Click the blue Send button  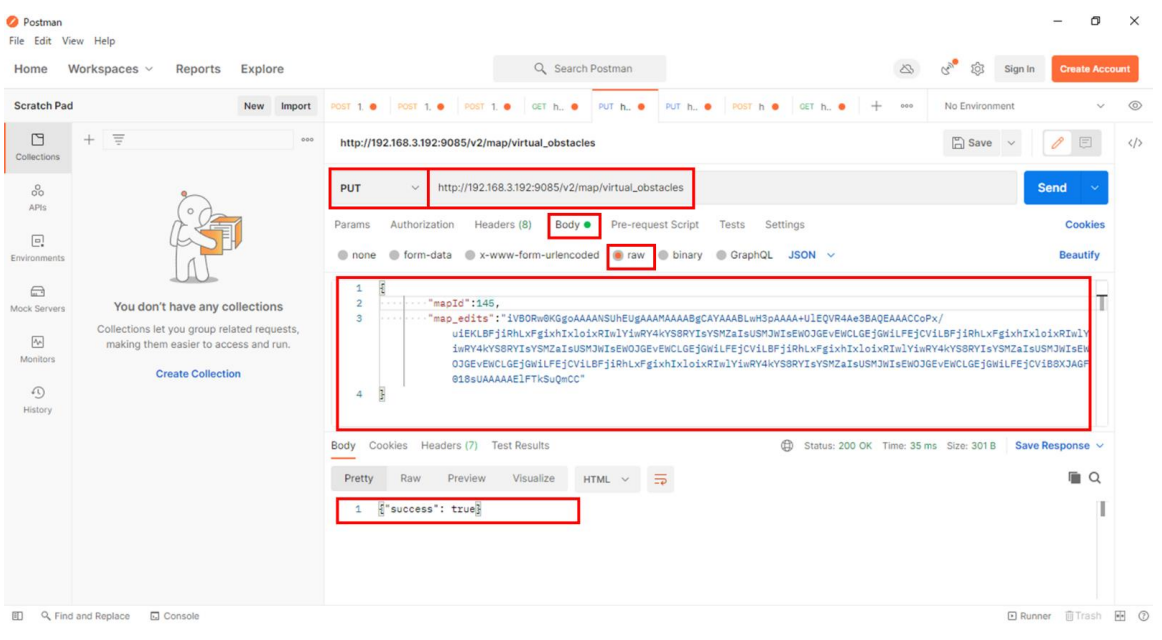(x=1052, y=188)
